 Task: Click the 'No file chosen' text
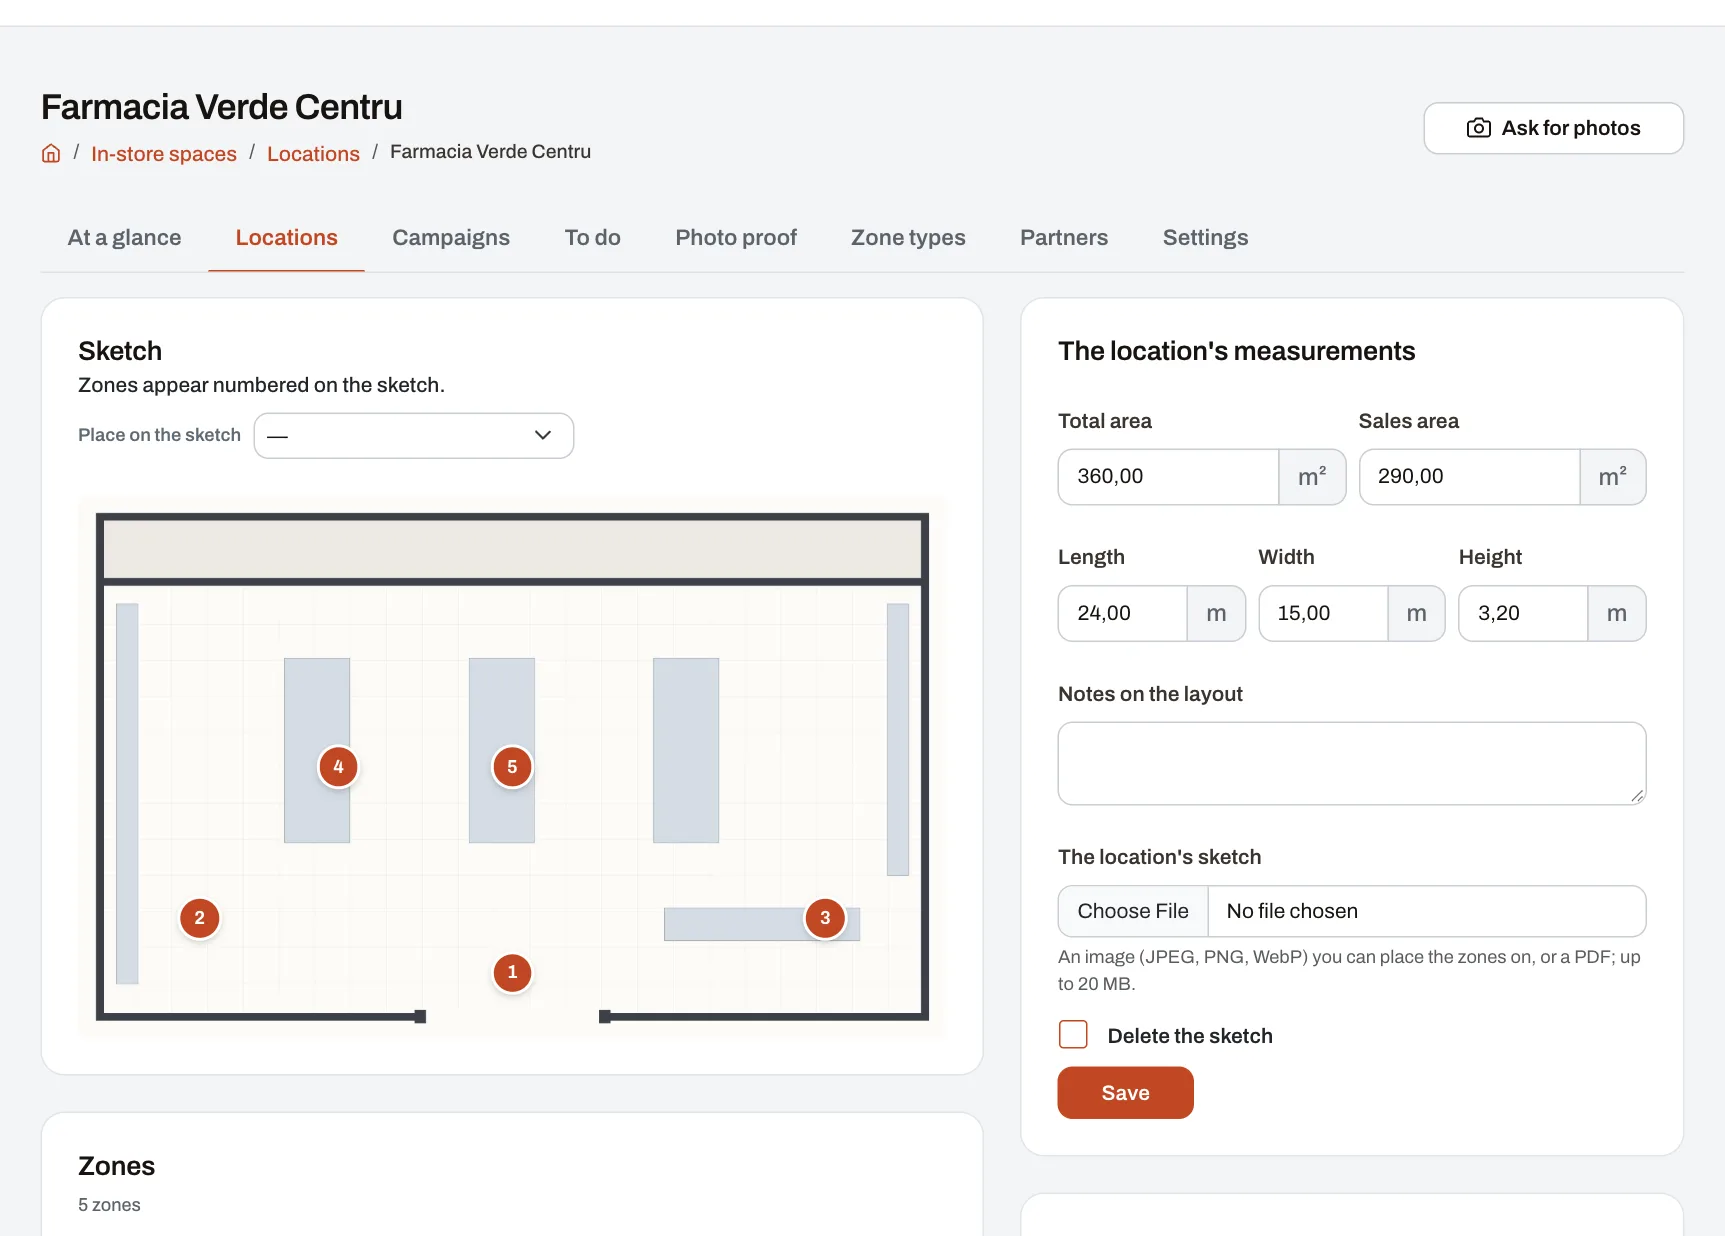click(x=1292, y=911)
